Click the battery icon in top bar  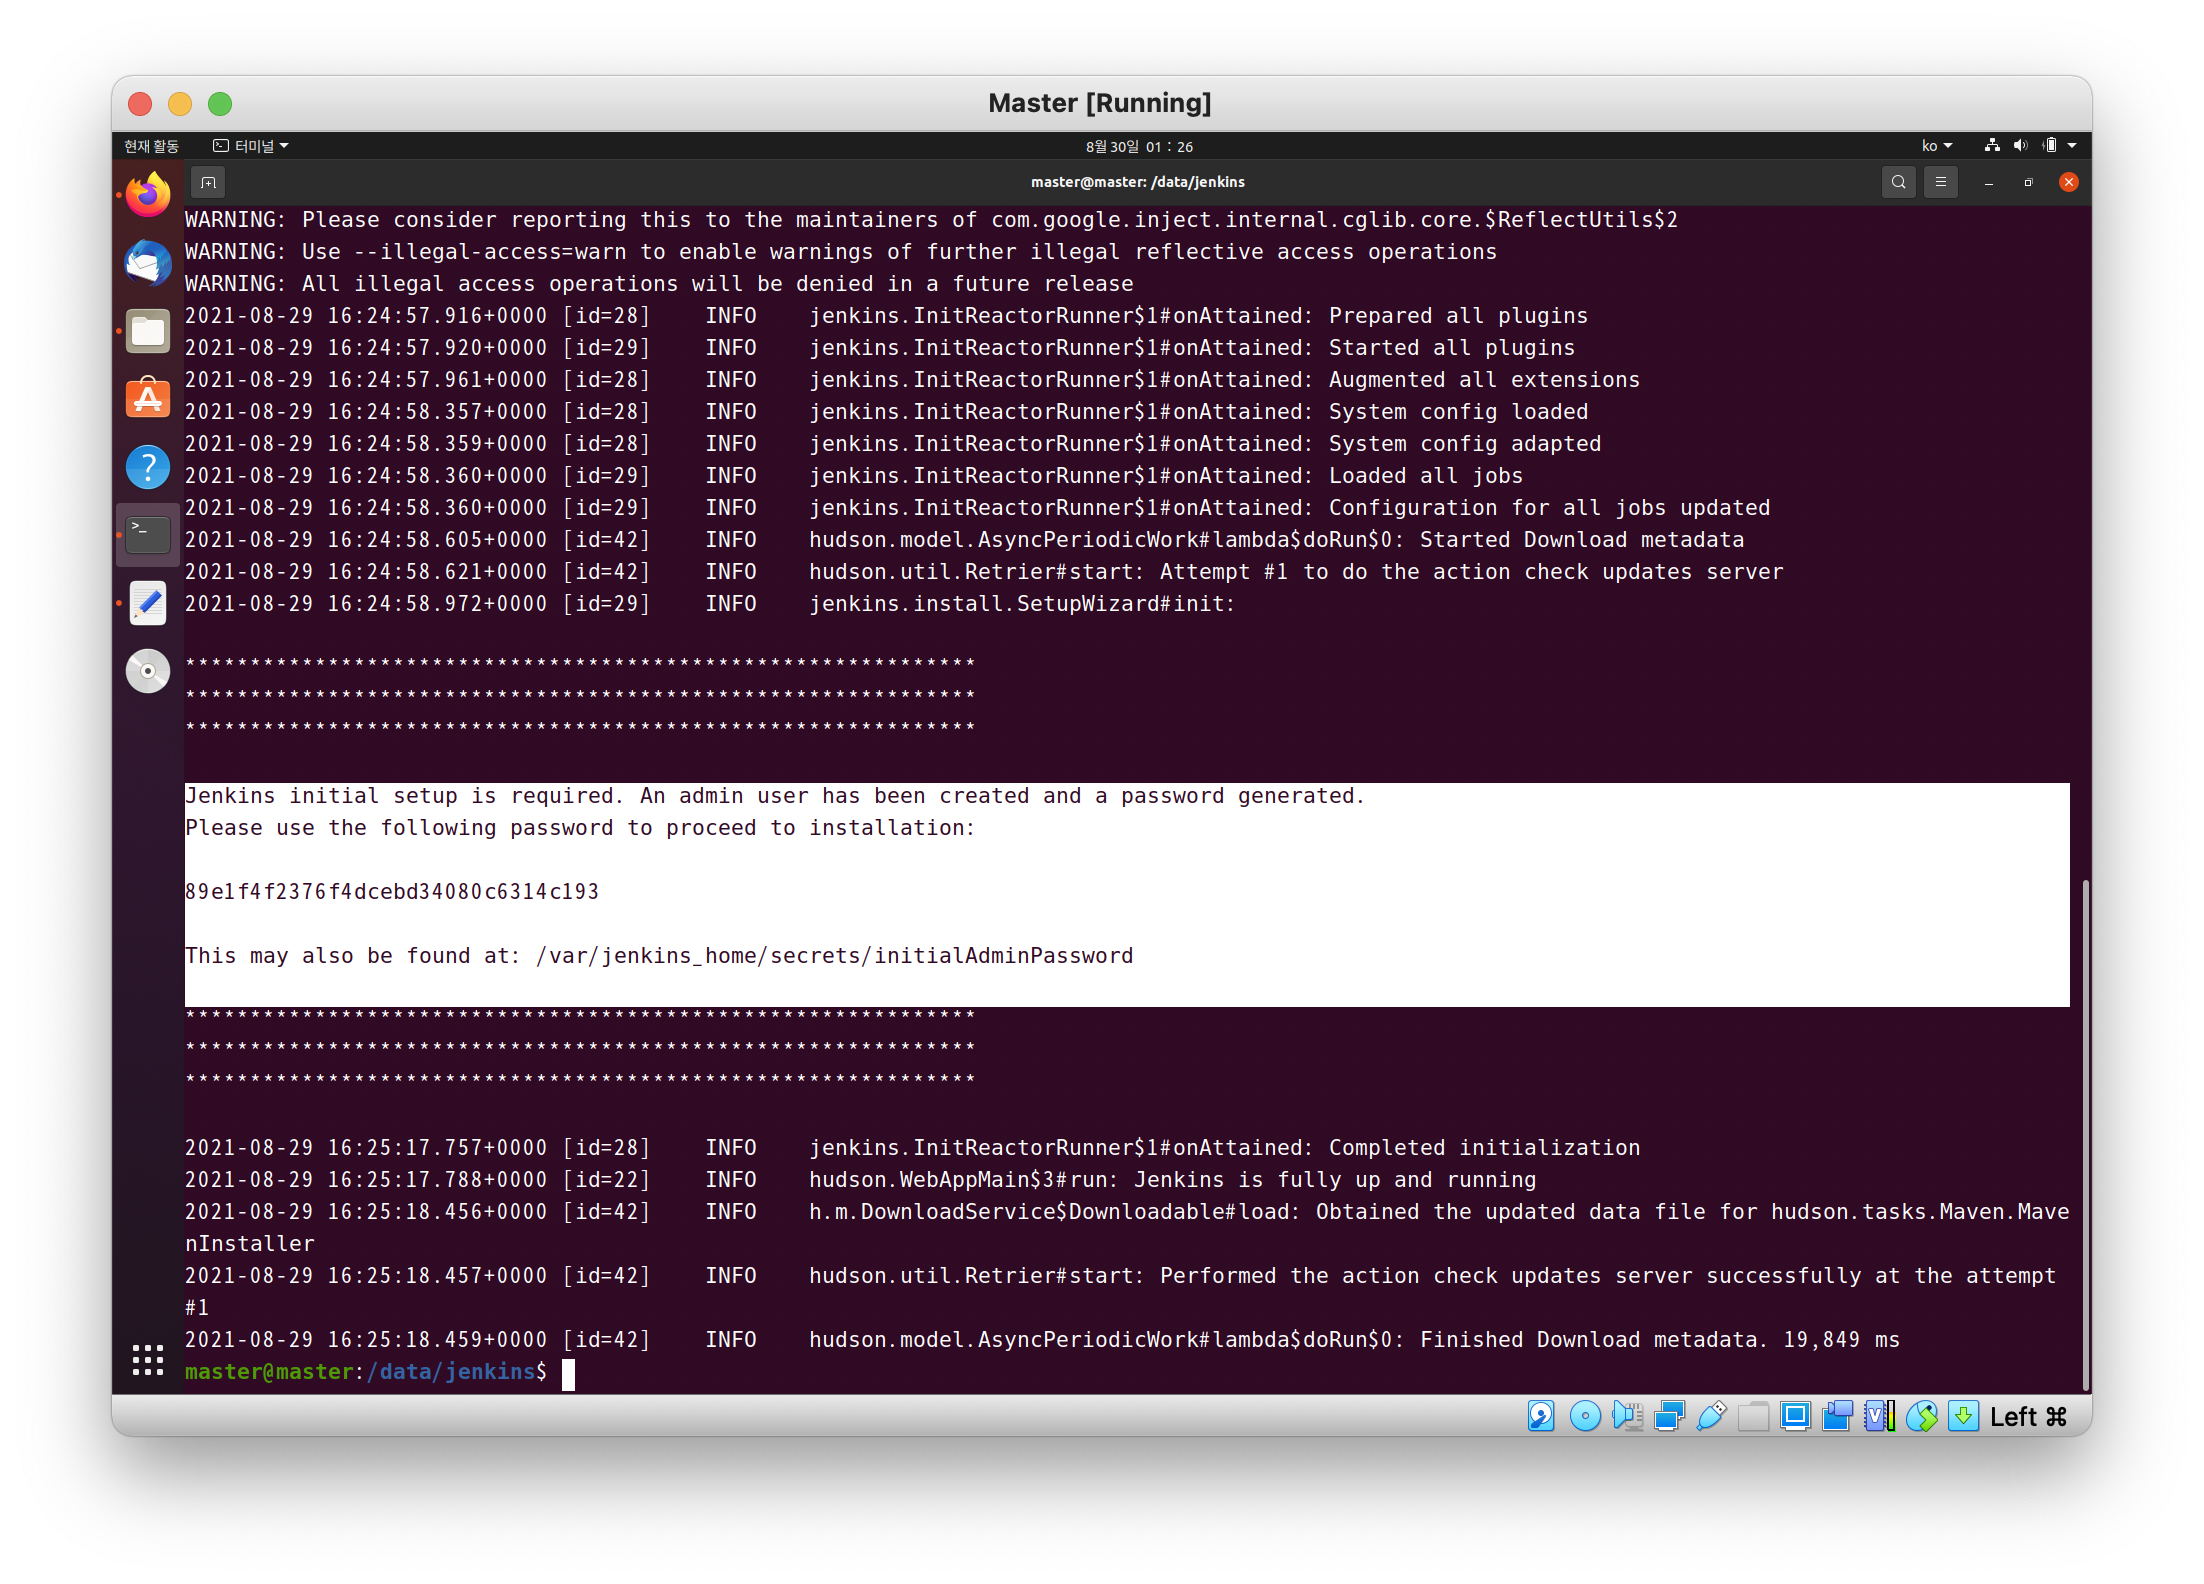pos(2050,146)
